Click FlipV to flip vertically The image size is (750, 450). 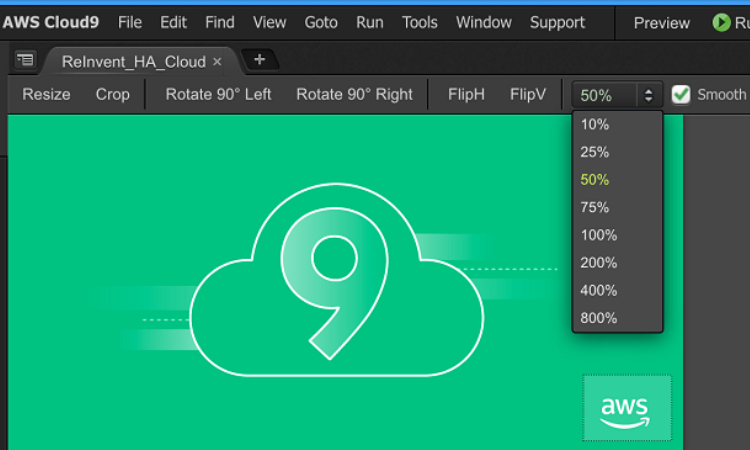(x=528, y=94)
